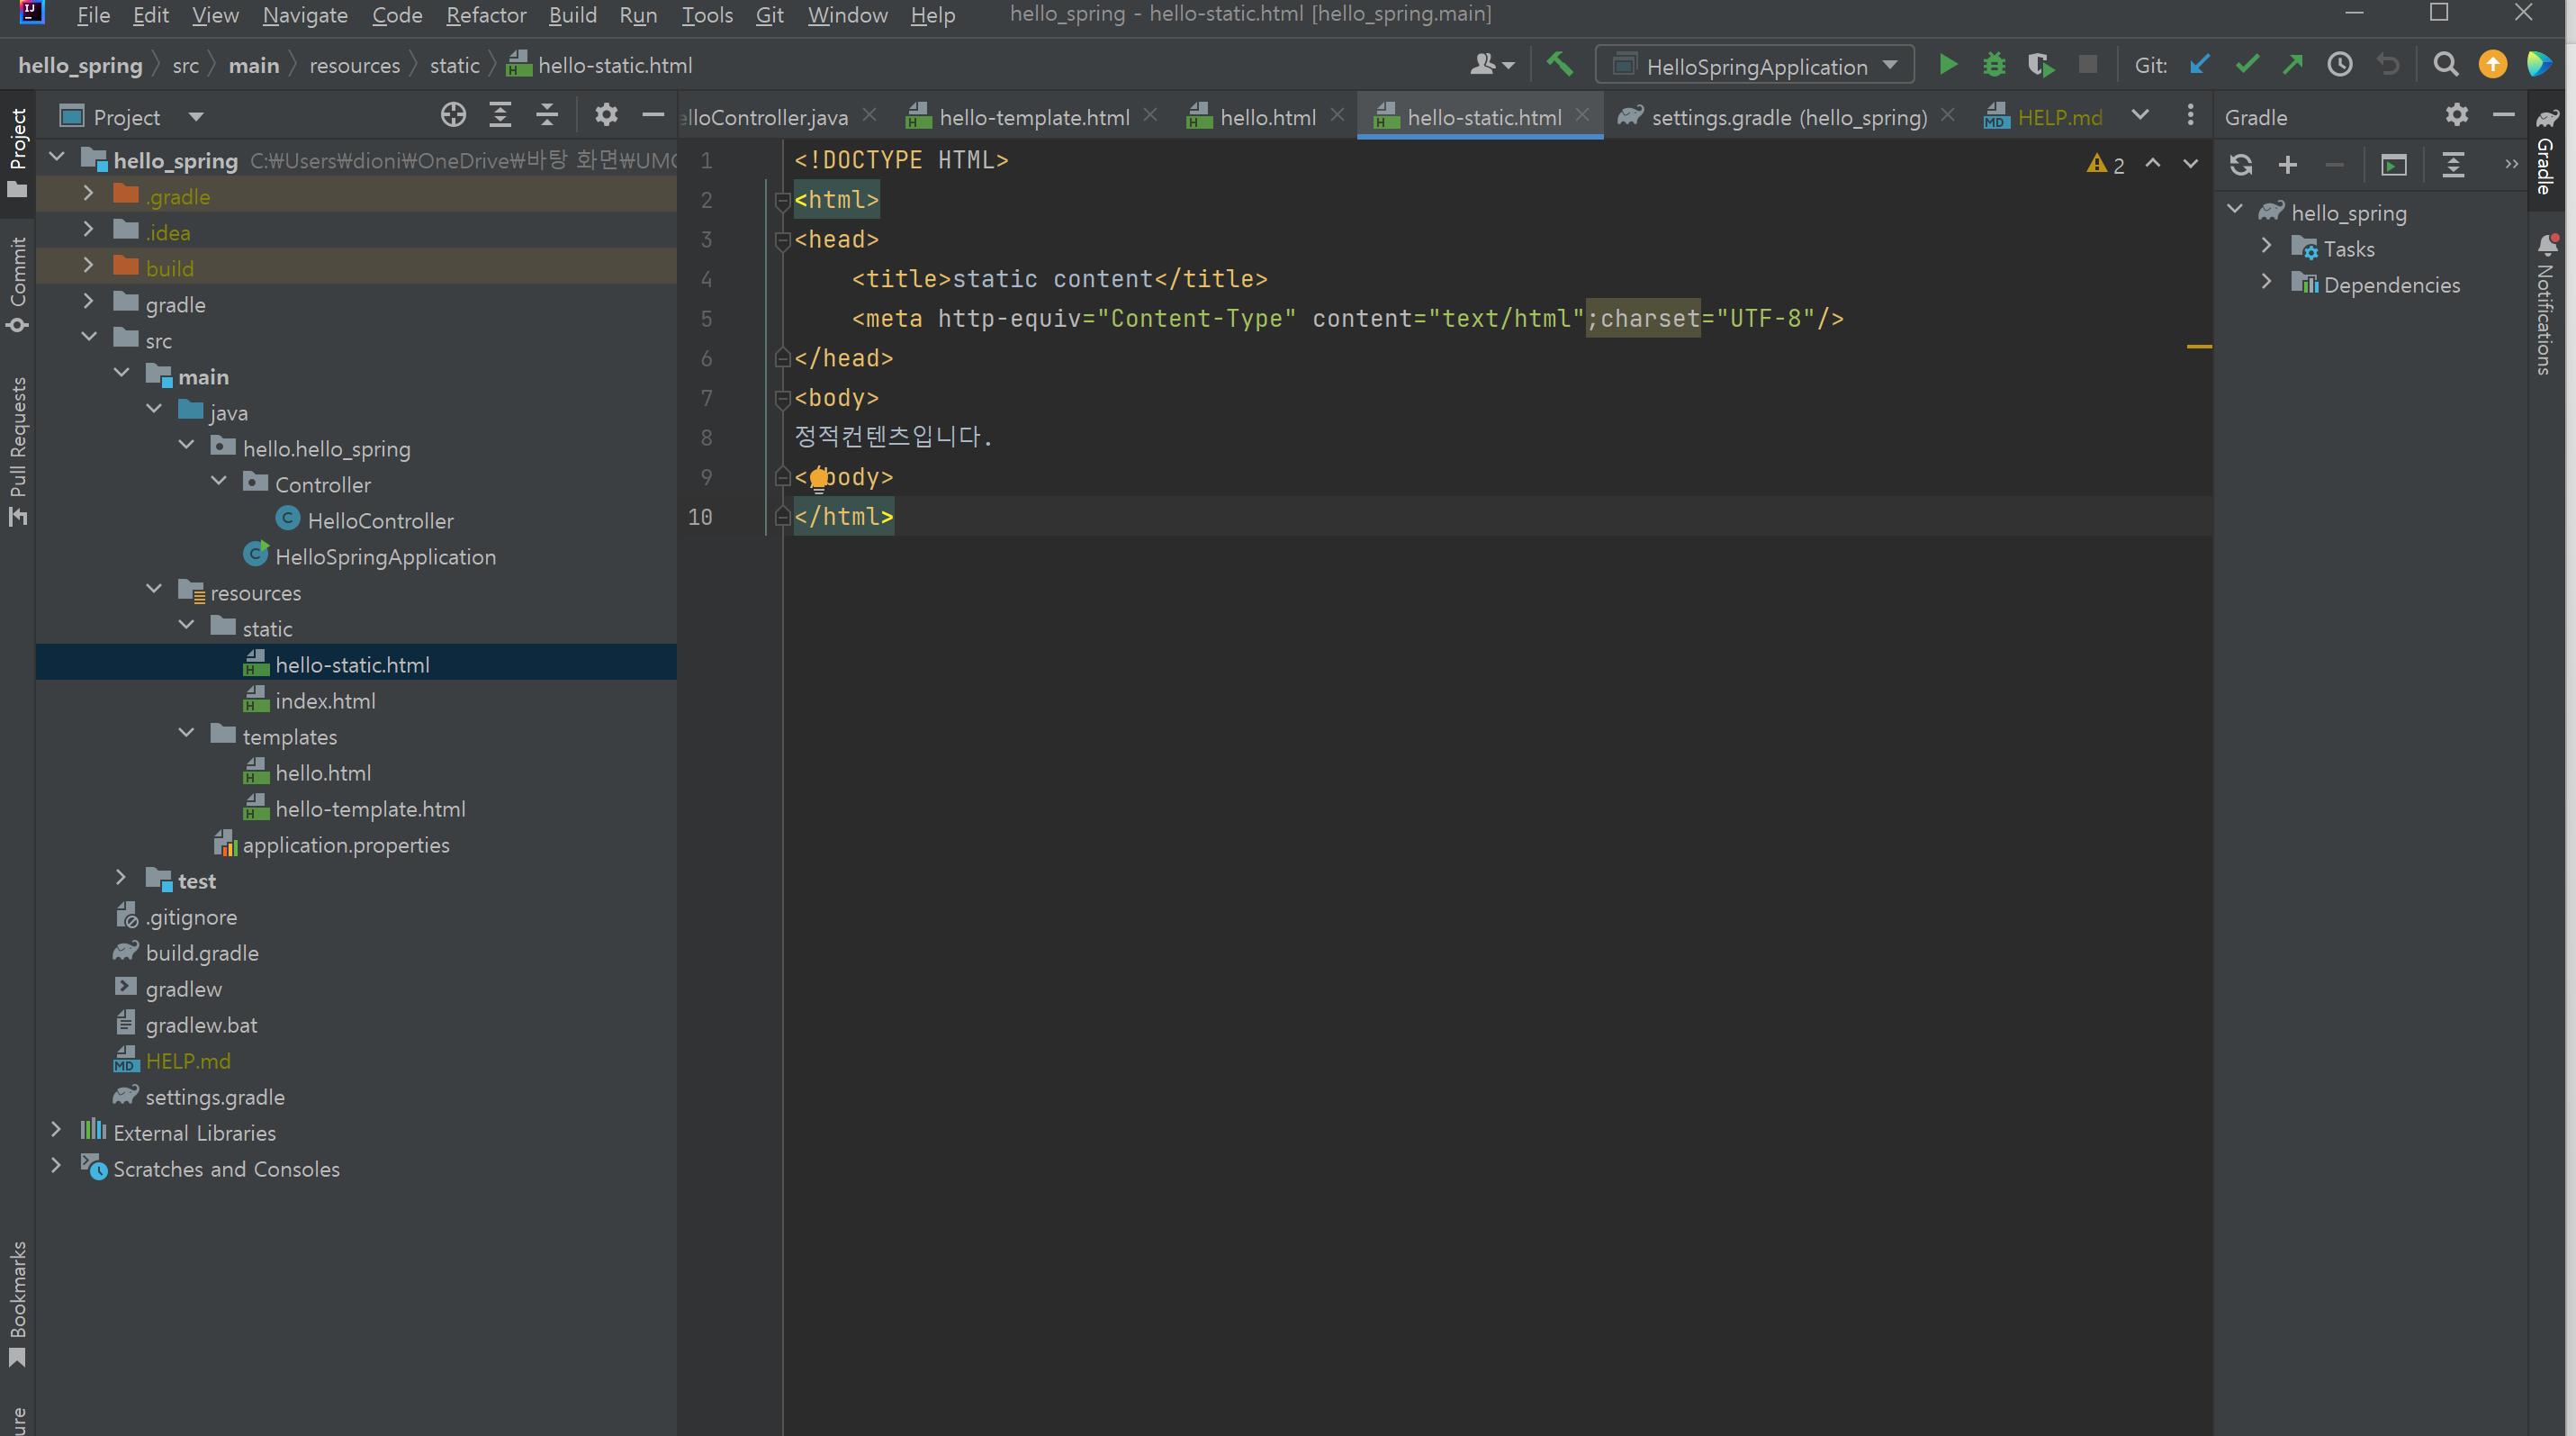
Task: Select index.html in static folder
Action: [x=325, y=701]
